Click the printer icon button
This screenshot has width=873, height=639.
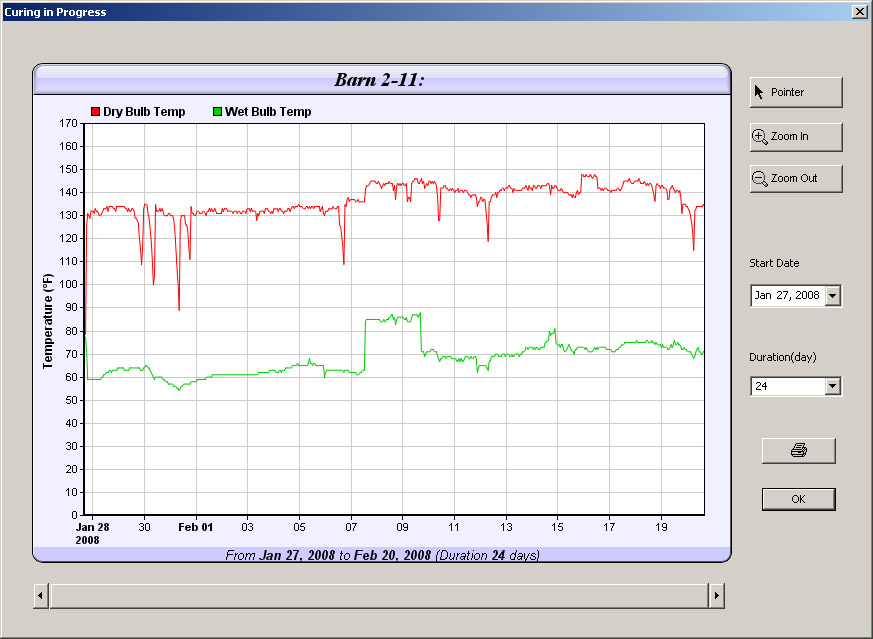(x=798, y=451)
